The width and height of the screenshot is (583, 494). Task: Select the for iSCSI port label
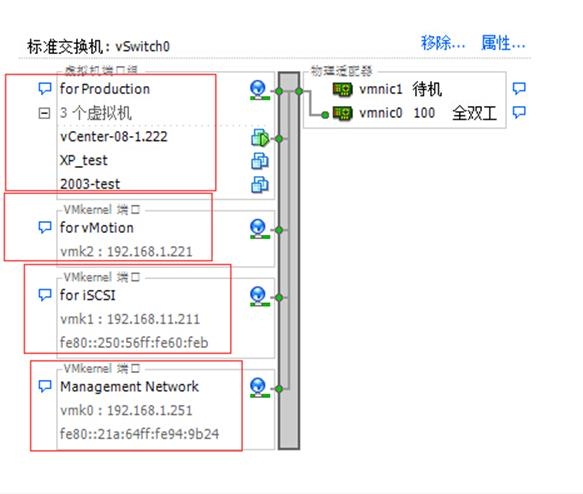point(88,296)
